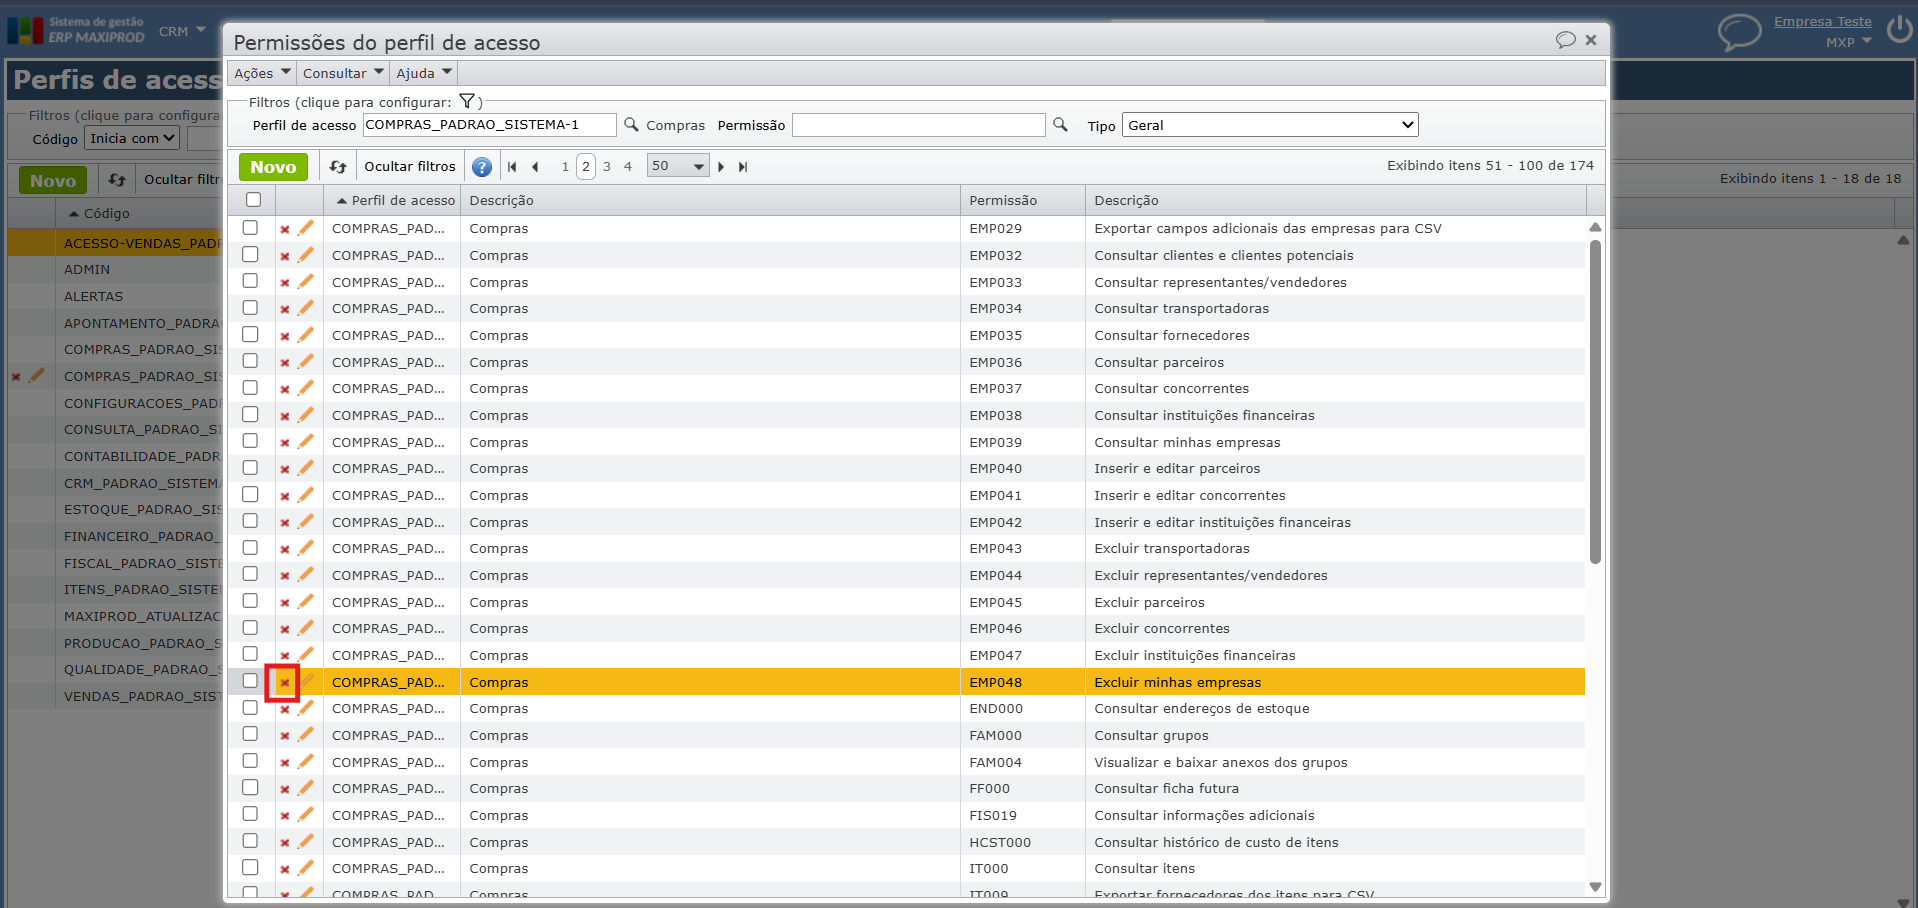Expand the page size dropdown showing 50

coord(678,166)
